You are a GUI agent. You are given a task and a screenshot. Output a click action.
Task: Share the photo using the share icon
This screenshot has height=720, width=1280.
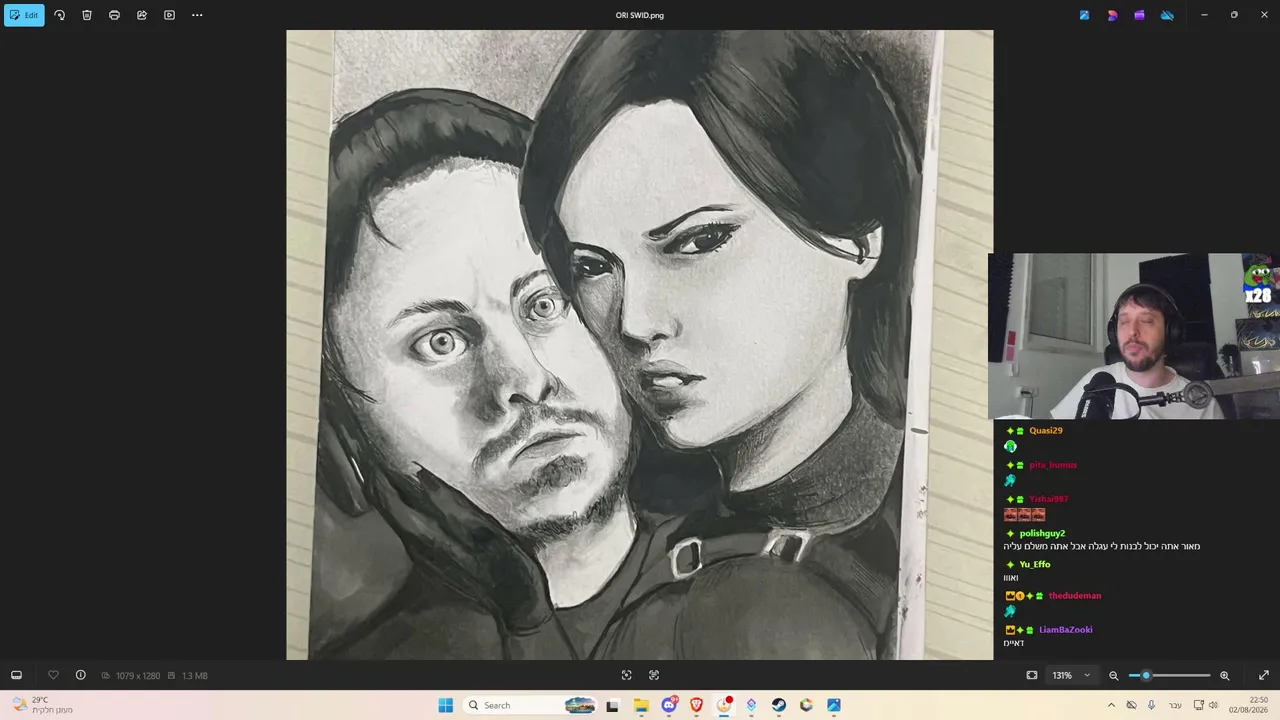(x=142, y=15)
